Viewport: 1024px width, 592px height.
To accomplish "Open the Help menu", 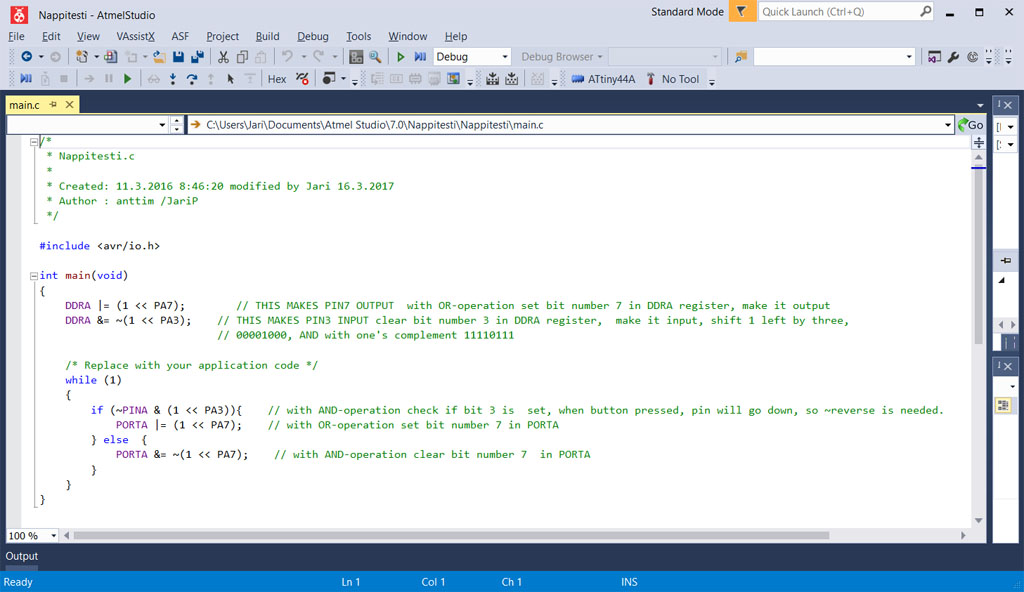I will point(456,37).
